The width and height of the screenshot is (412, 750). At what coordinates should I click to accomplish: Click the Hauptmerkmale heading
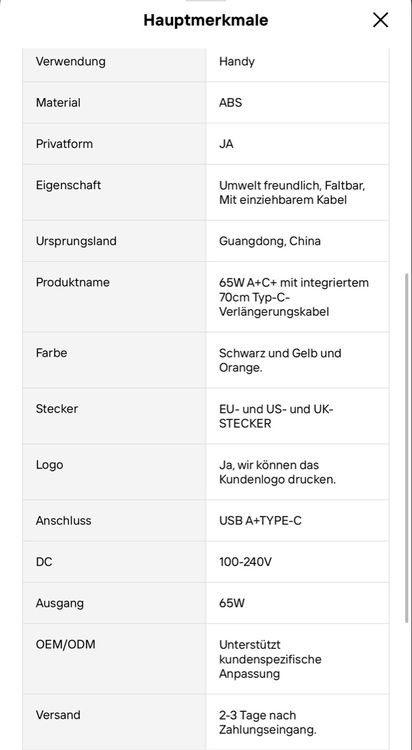pos(206,21)
